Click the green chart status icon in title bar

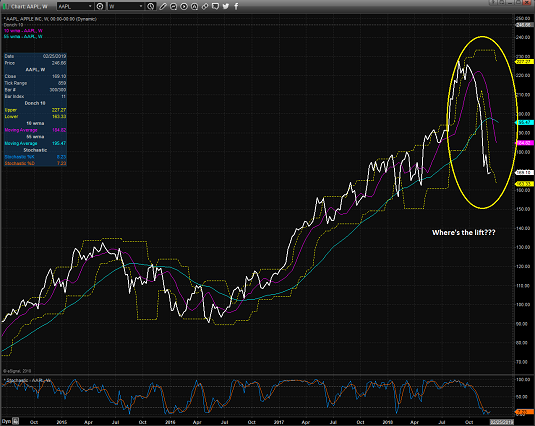pos(5,6)
